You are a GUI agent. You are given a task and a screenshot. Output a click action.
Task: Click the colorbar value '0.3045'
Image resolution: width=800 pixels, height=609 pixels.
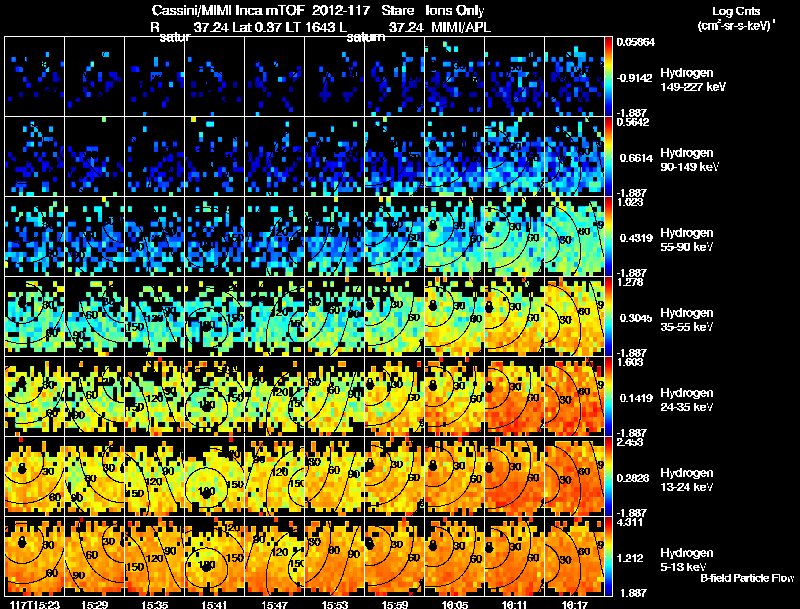point(636,318)
